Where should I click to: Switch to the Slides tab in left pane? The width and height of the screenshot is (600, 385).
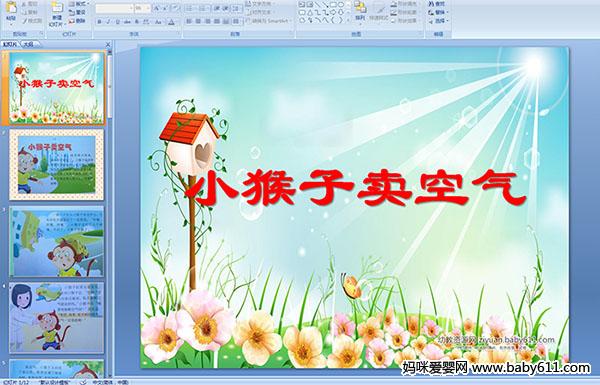10,44
